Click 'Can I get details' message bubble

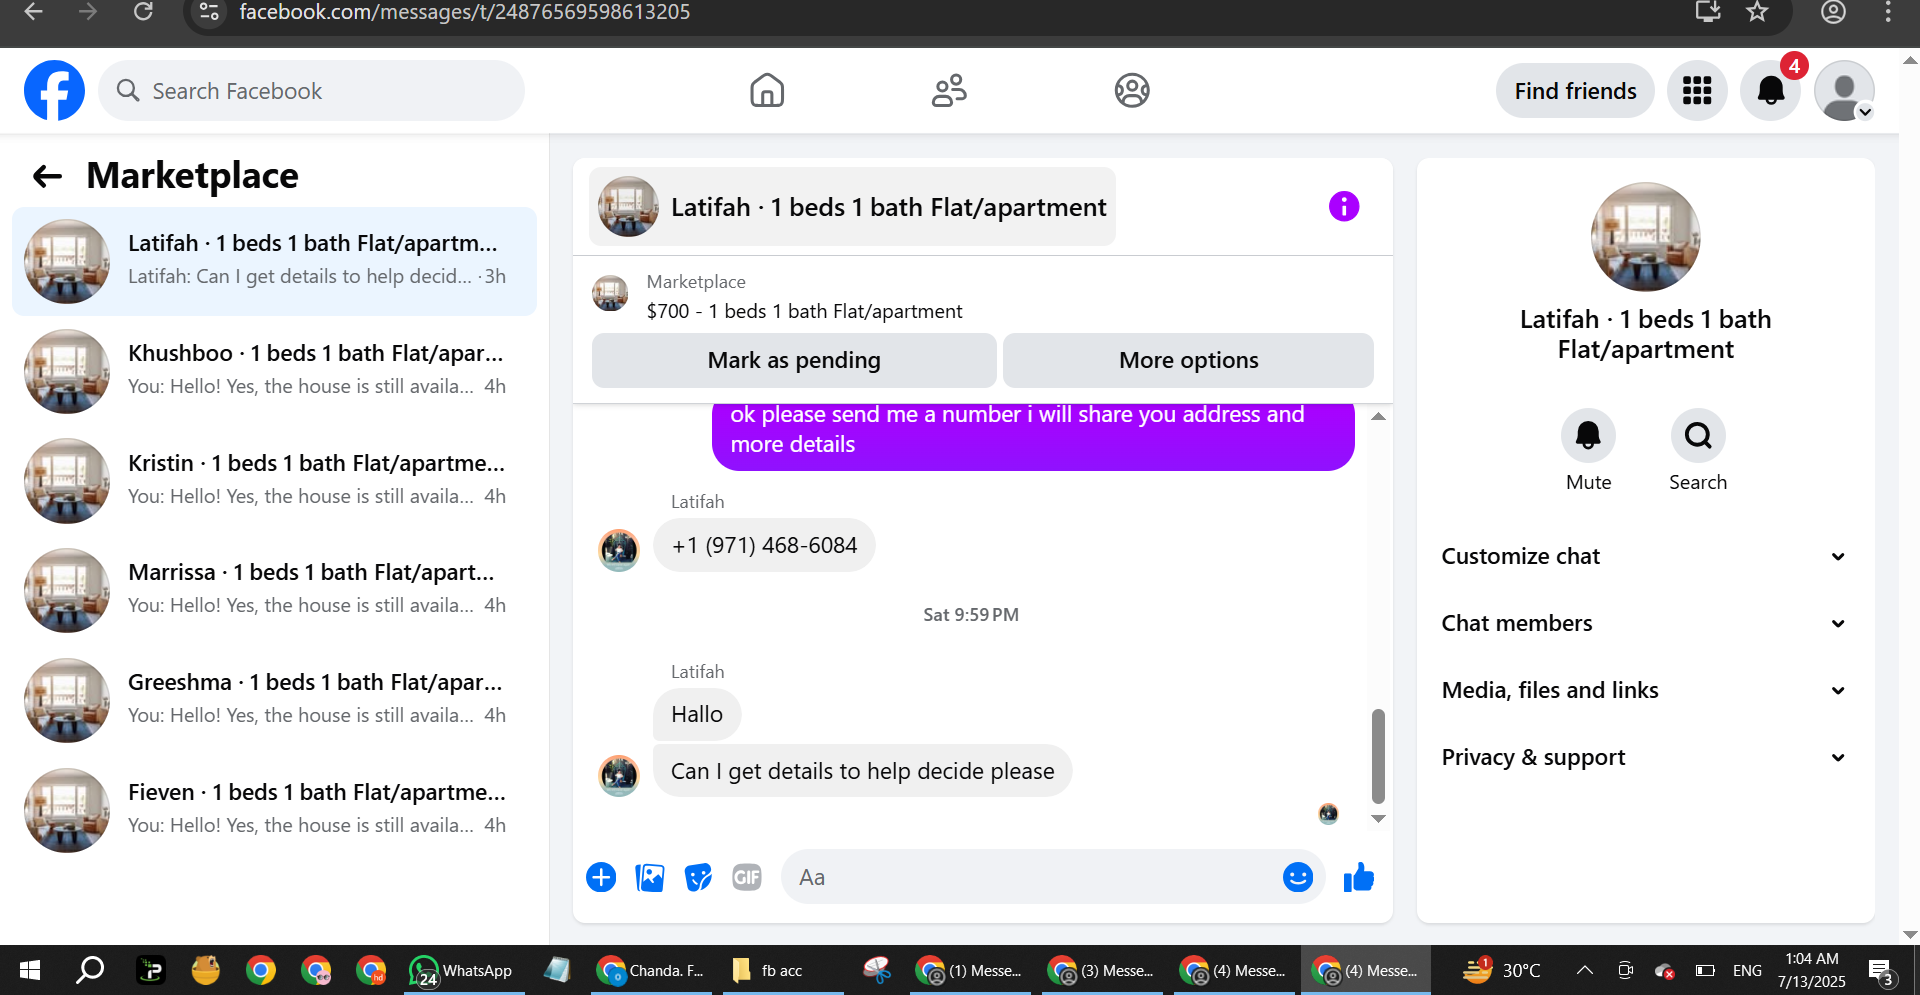pos(862,772)
